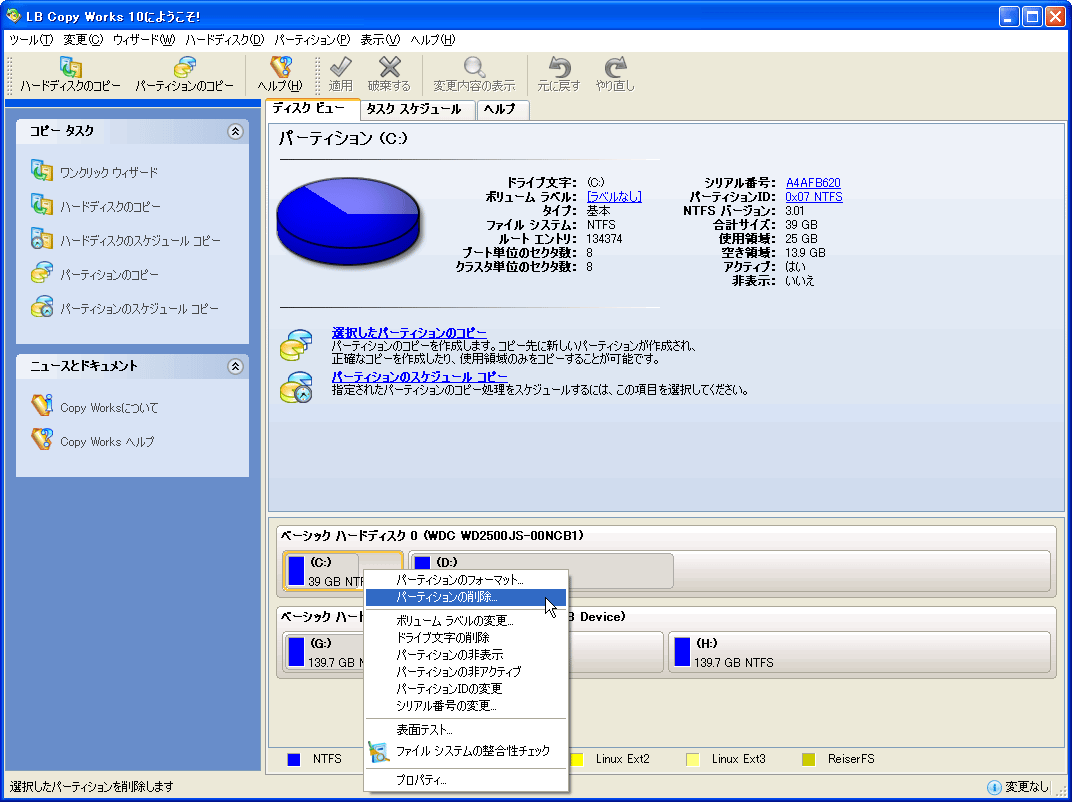
Task: Collapse the コピー タスク panel
Action: tap(235, 131)
